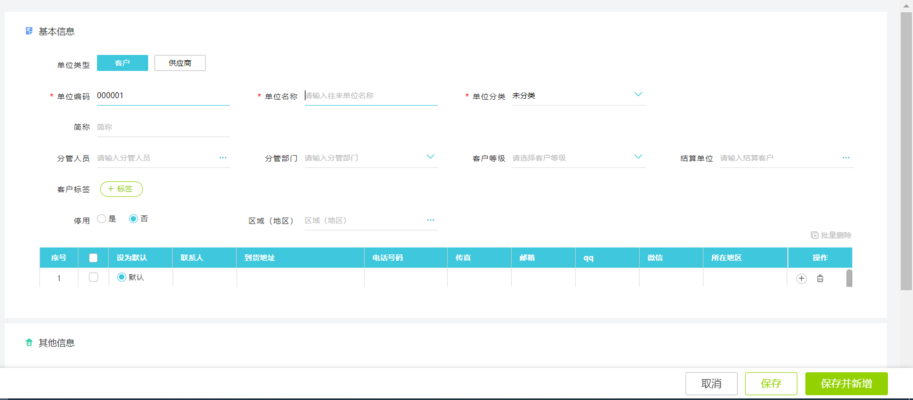
Task: Switch unit type to 客户
Action: coord(122,63)
